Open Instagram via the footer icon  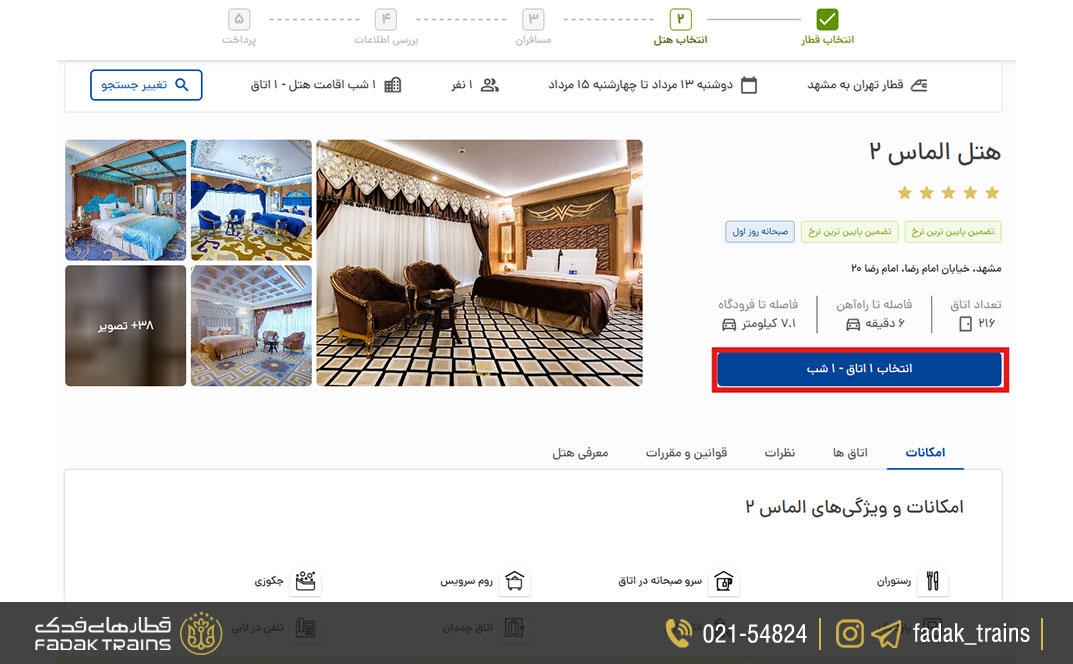point(849,633)
